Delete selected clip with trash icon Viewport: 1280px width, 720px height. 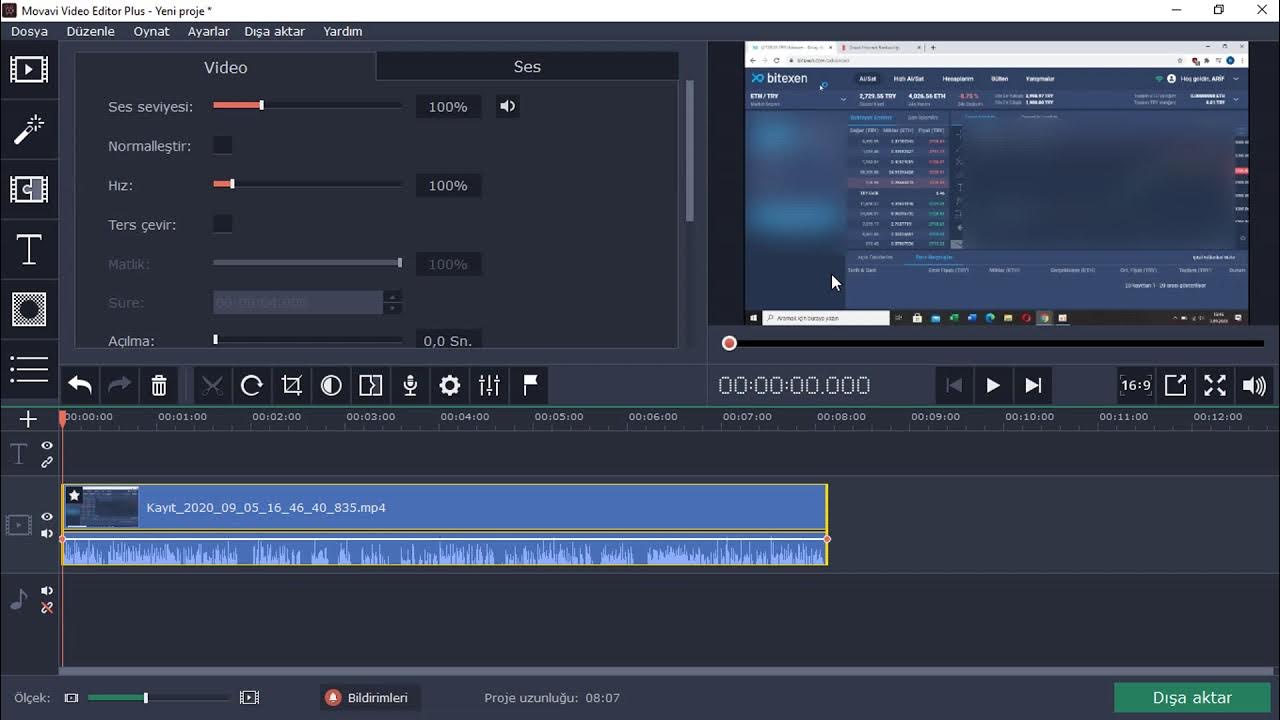coord(159,385)
